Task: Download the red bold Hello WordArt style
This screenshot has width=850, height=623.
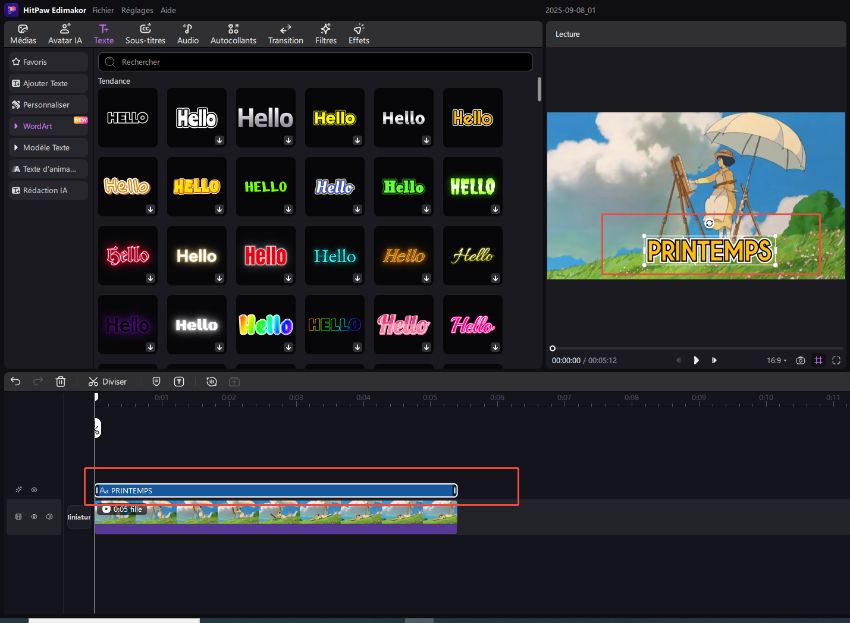Action: pyautogui.click(x=288, y=278)
